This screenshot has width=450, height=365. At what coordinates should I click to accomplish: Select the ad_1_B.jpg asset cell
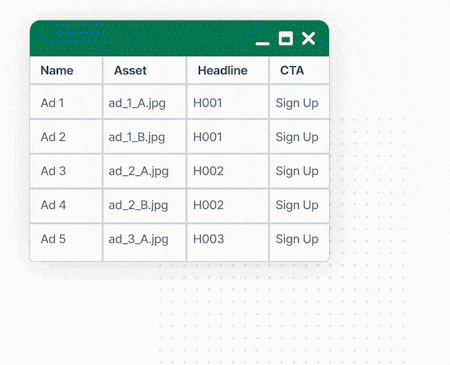click(x=145, y=137)
